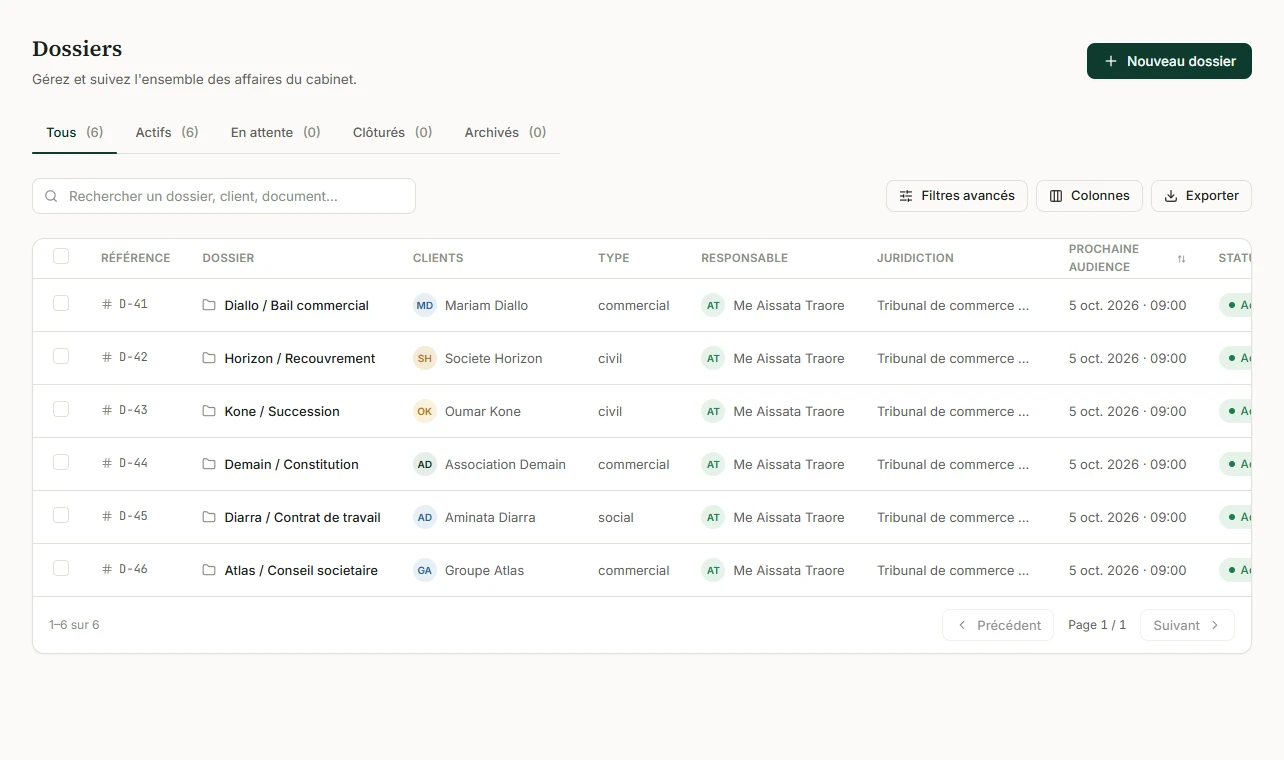Open dossier Atlas / Conseil societaire
The height and width of the screenshot is (760, 1284).
(301, 570)
